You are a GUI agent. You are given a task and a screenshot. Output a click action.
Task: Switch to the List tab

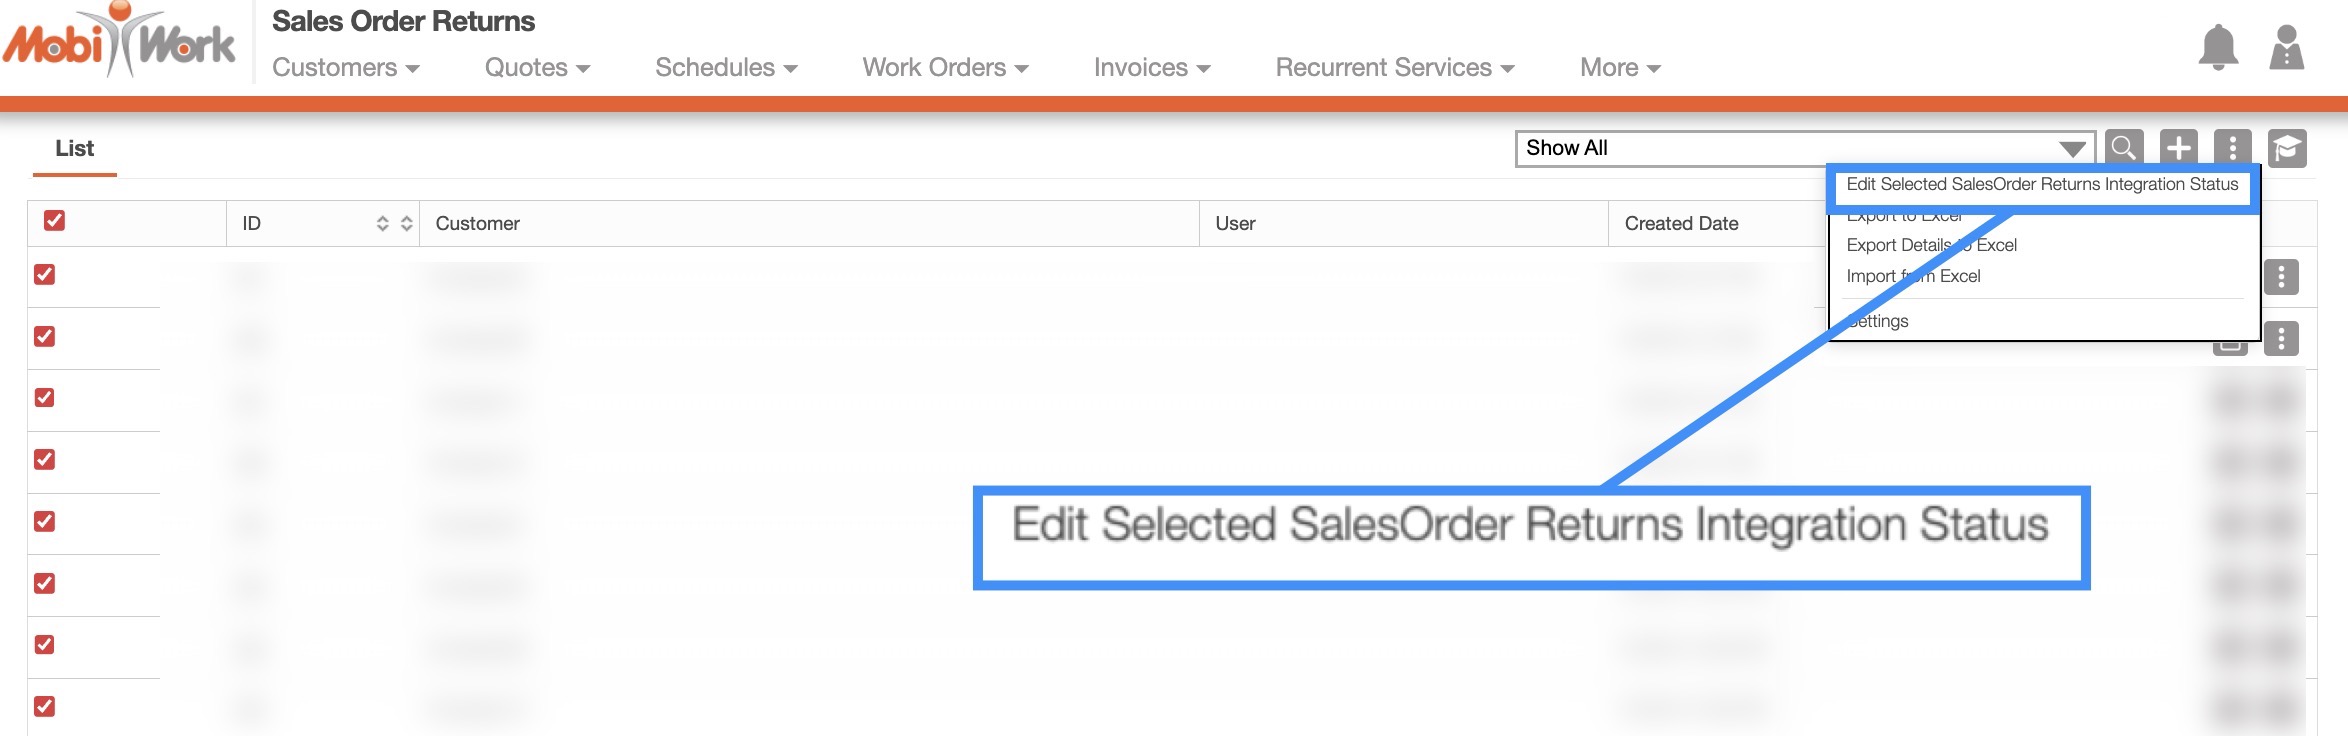pyautogui.click(x=75, y=148)
